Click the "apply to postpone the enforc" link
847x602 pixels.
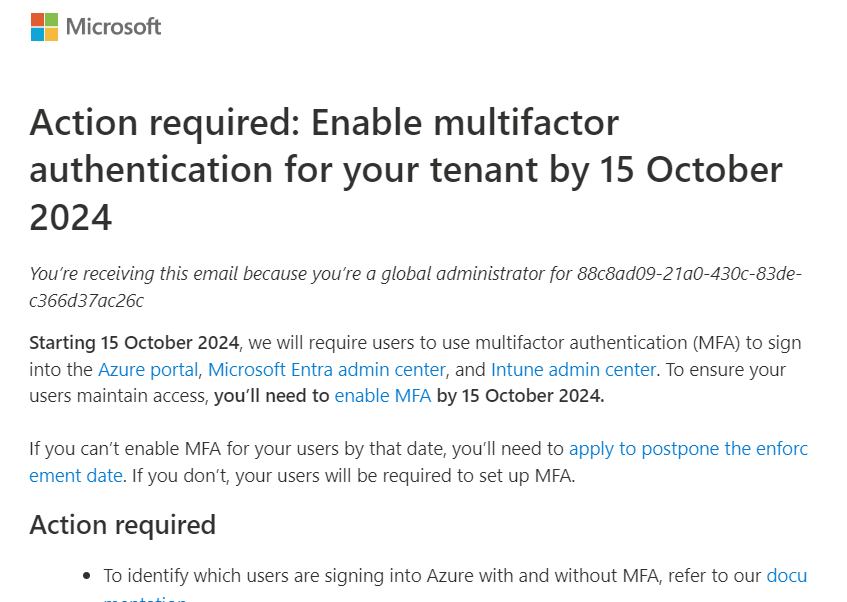click(688, 448)
